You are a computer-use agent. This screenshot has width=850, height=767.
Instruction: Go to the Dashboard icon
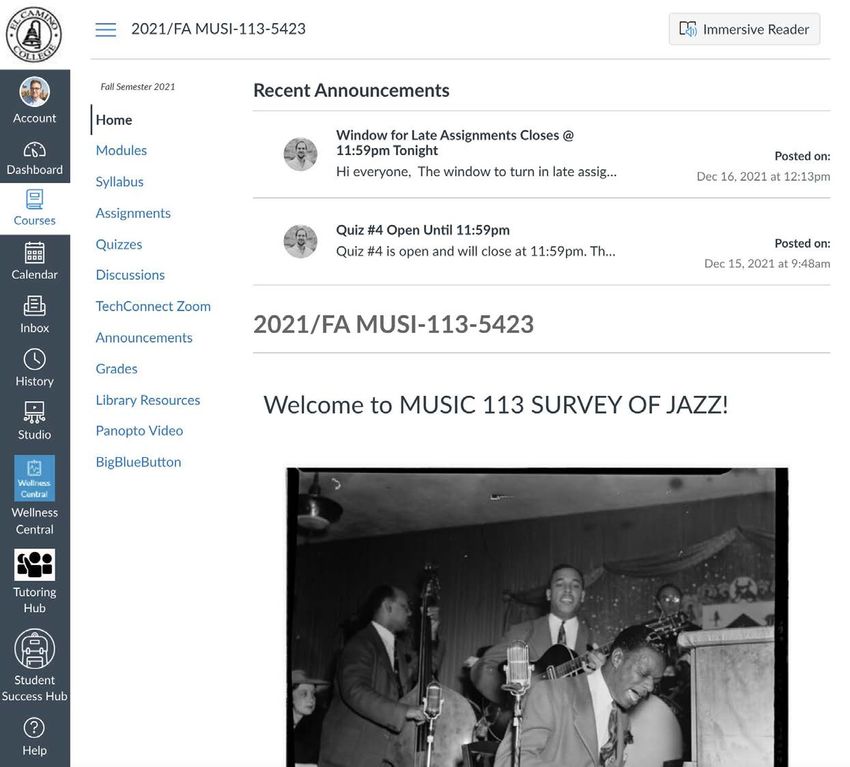[x=34, y=150]
